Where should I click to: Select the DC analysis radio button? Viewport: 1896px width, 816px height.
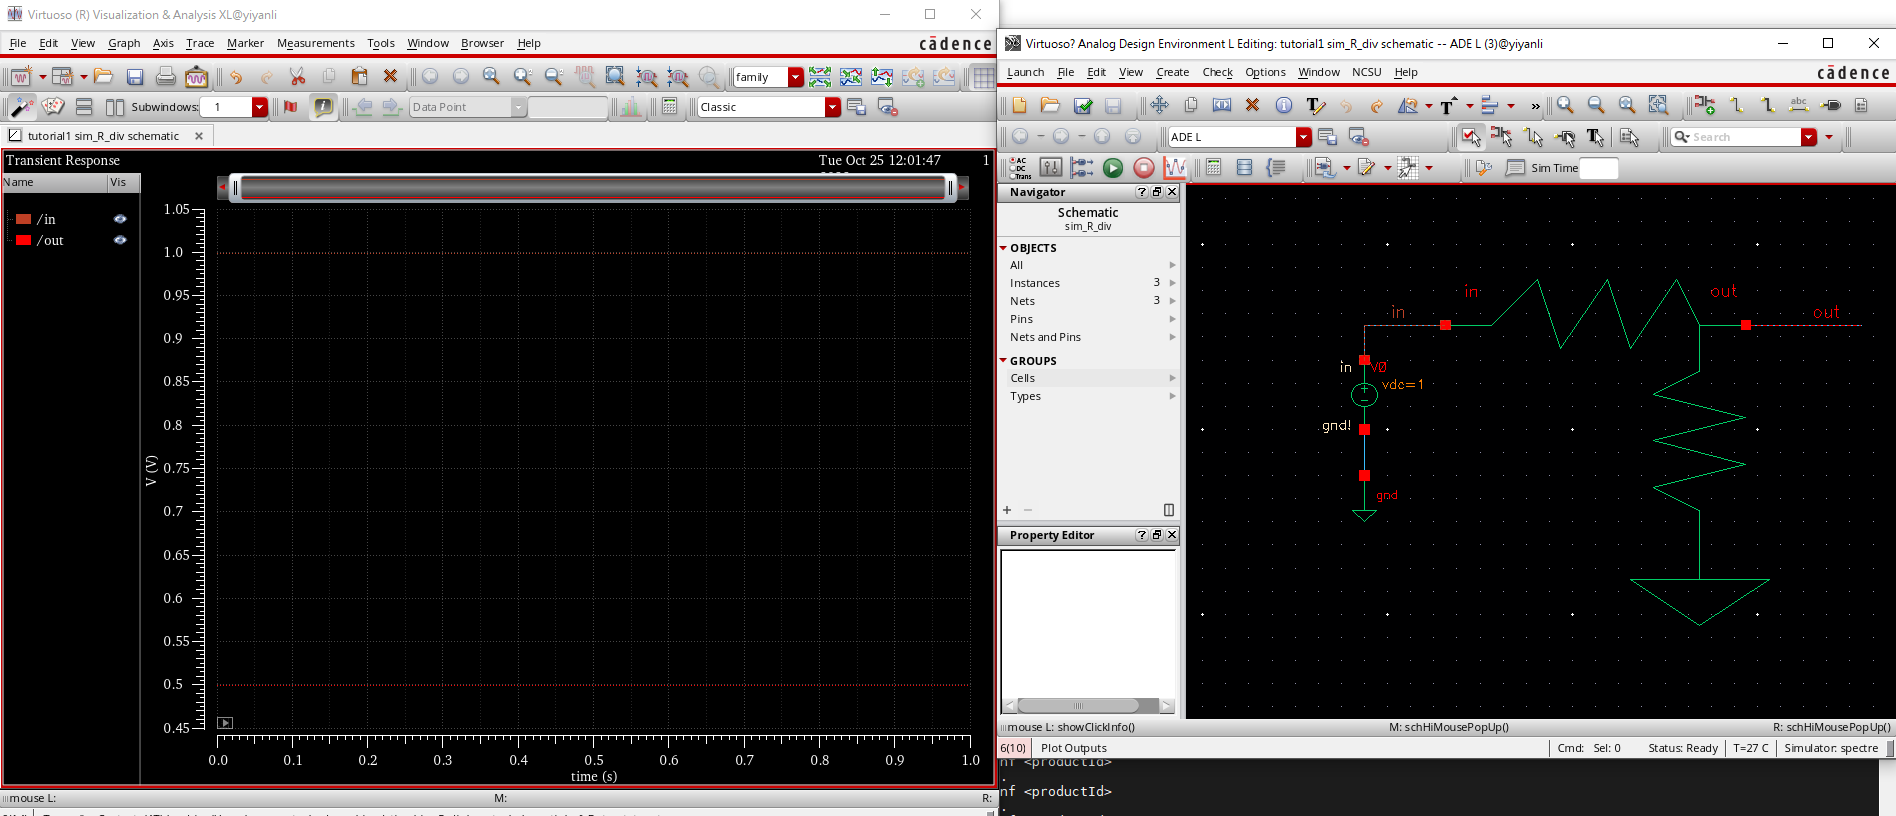pos(1012,168)
